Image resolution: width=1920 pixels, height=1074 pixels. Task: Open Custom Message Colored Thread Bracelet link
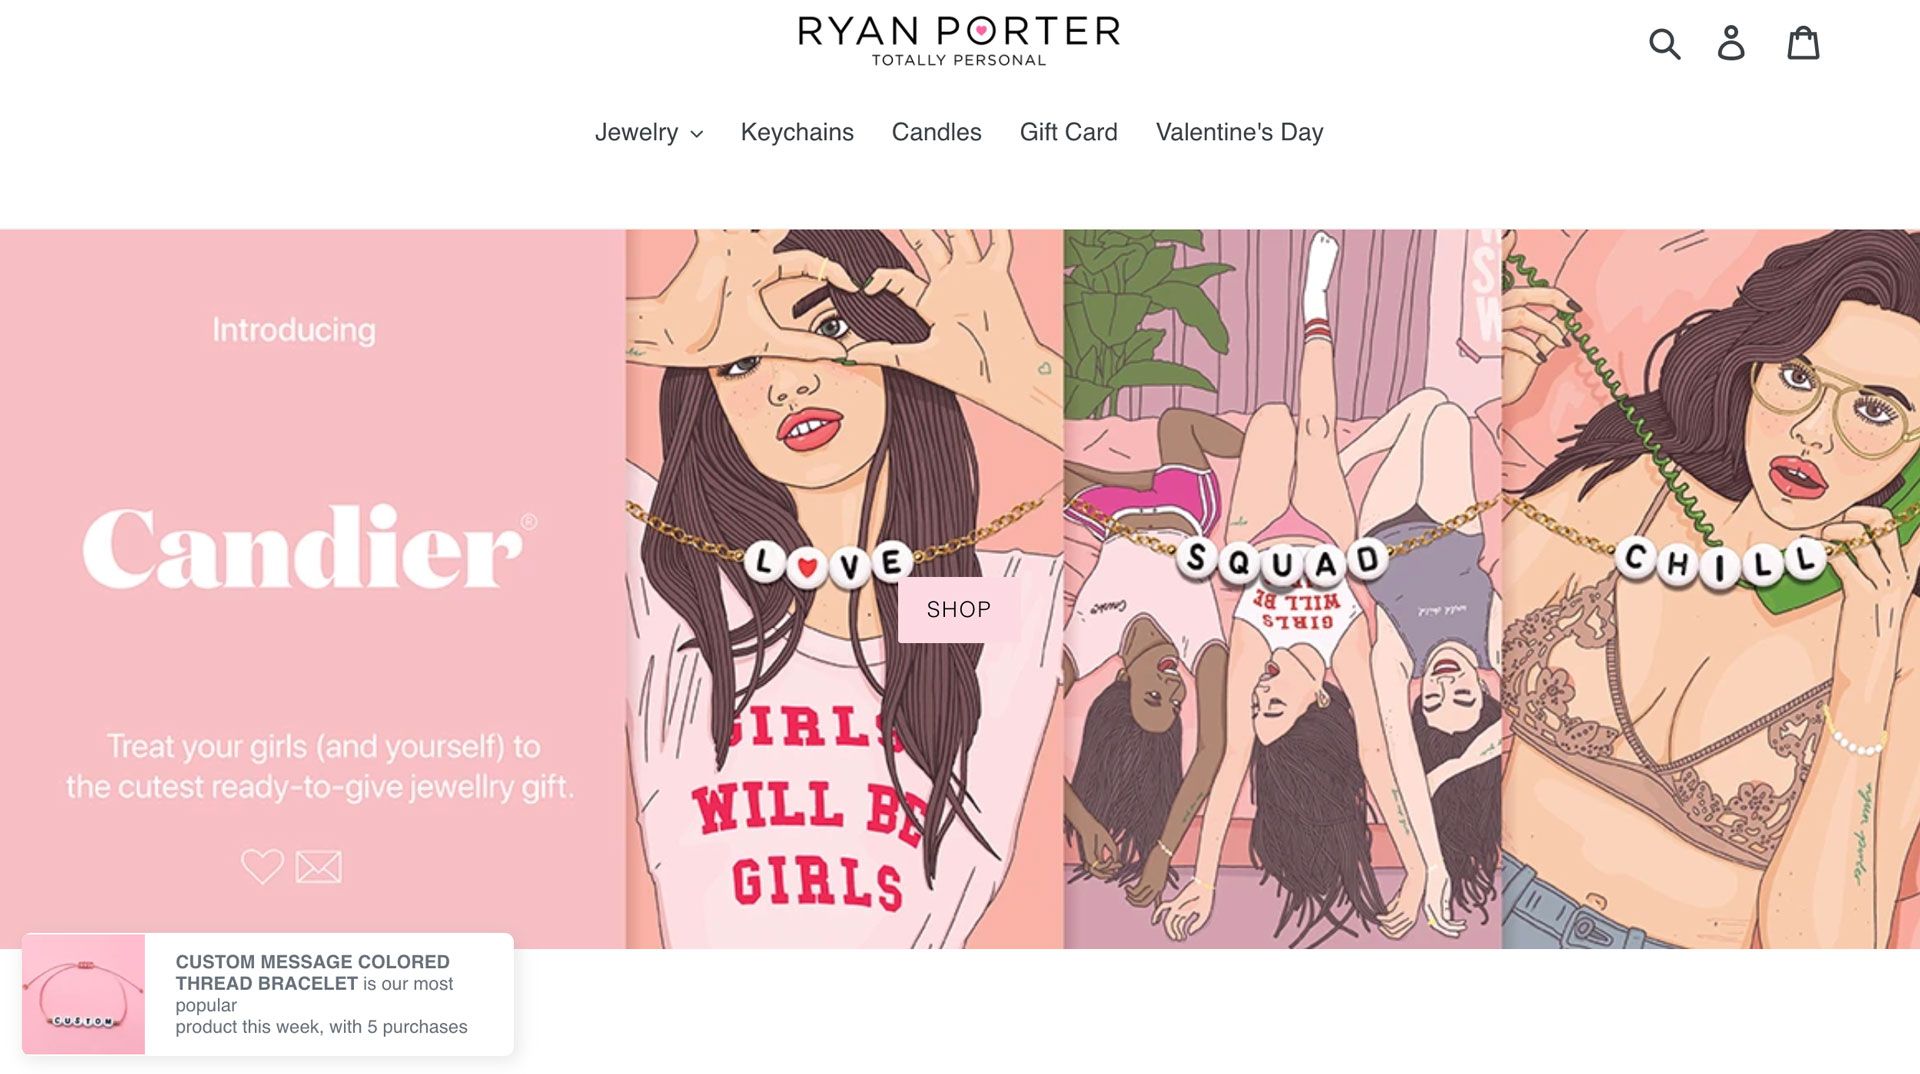tap(312, 973)
